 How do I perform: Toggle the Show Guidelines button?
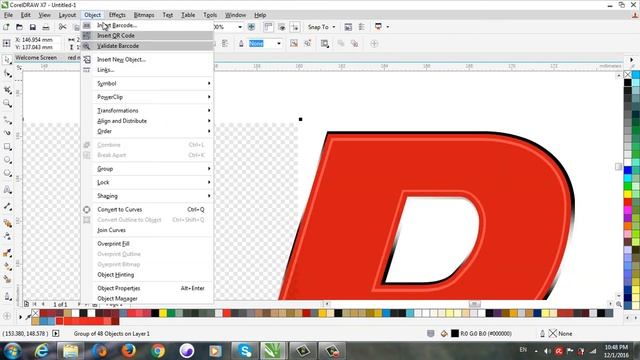[295, 27]
